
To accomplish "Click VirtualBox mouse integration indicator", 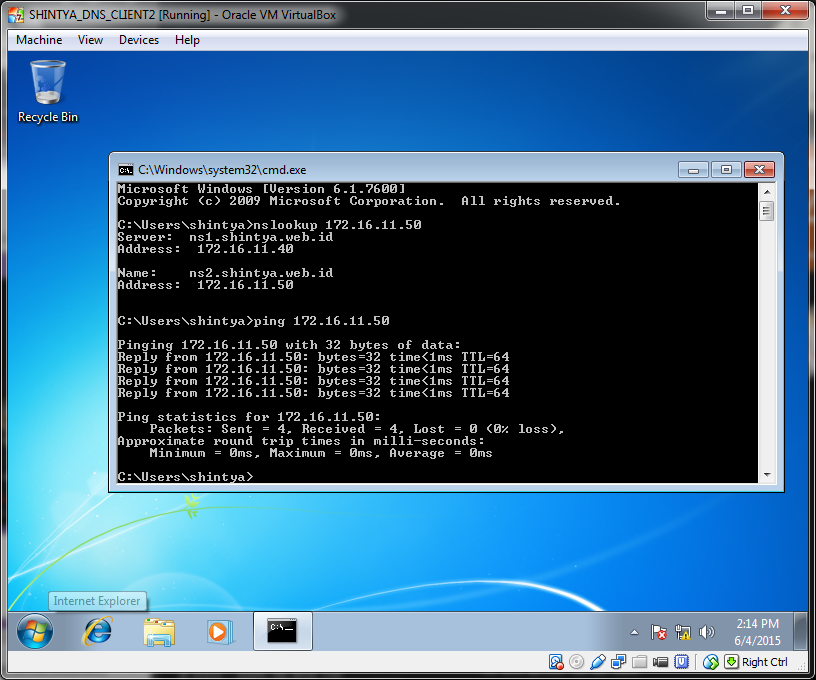I will pyautogui.click(x=711, y=662).
